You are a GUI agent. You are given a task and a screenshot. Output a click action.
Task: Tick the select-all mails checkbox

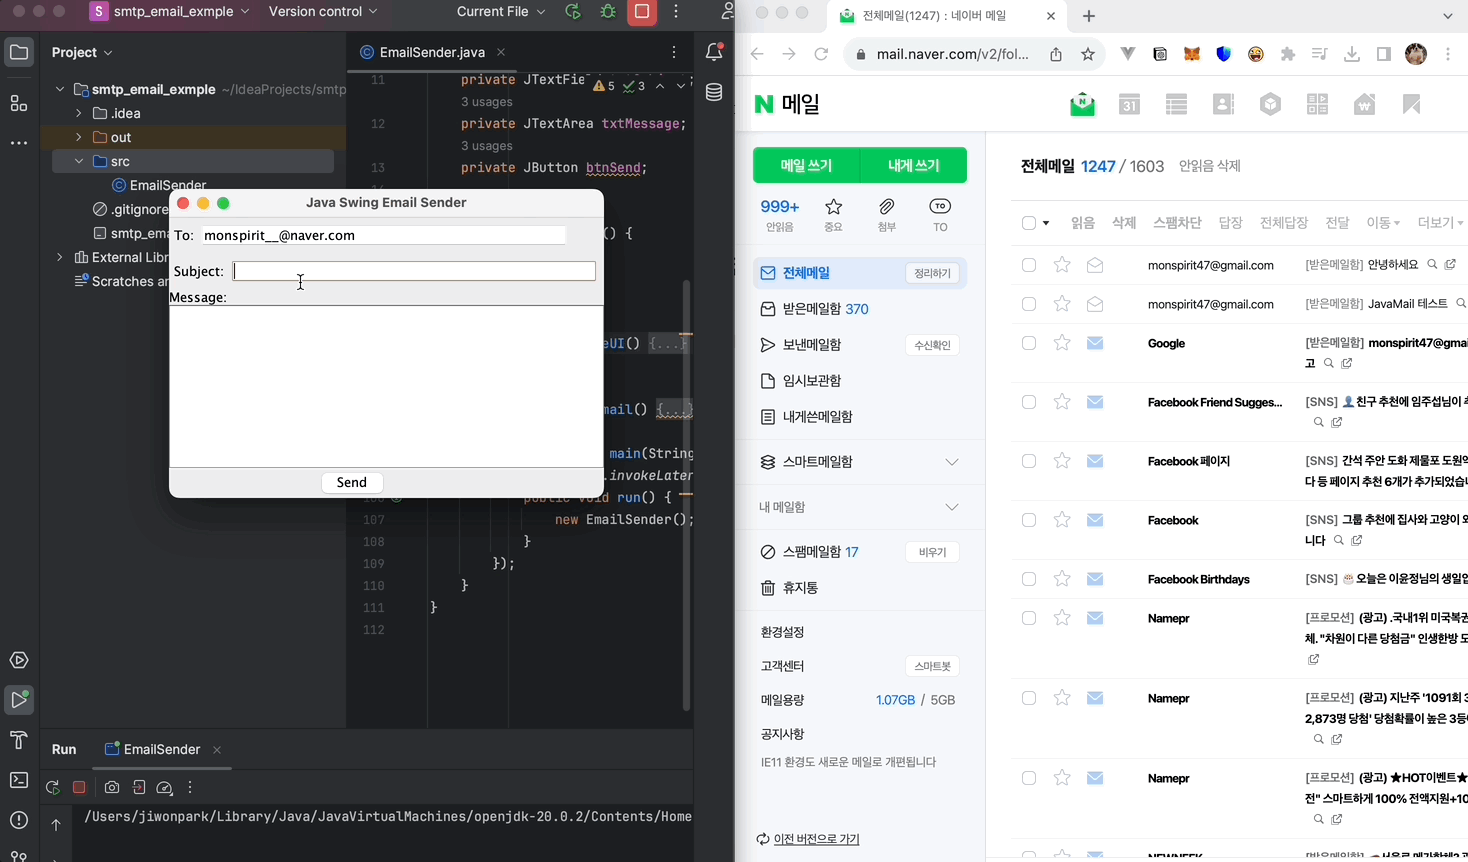(1029, 223)
